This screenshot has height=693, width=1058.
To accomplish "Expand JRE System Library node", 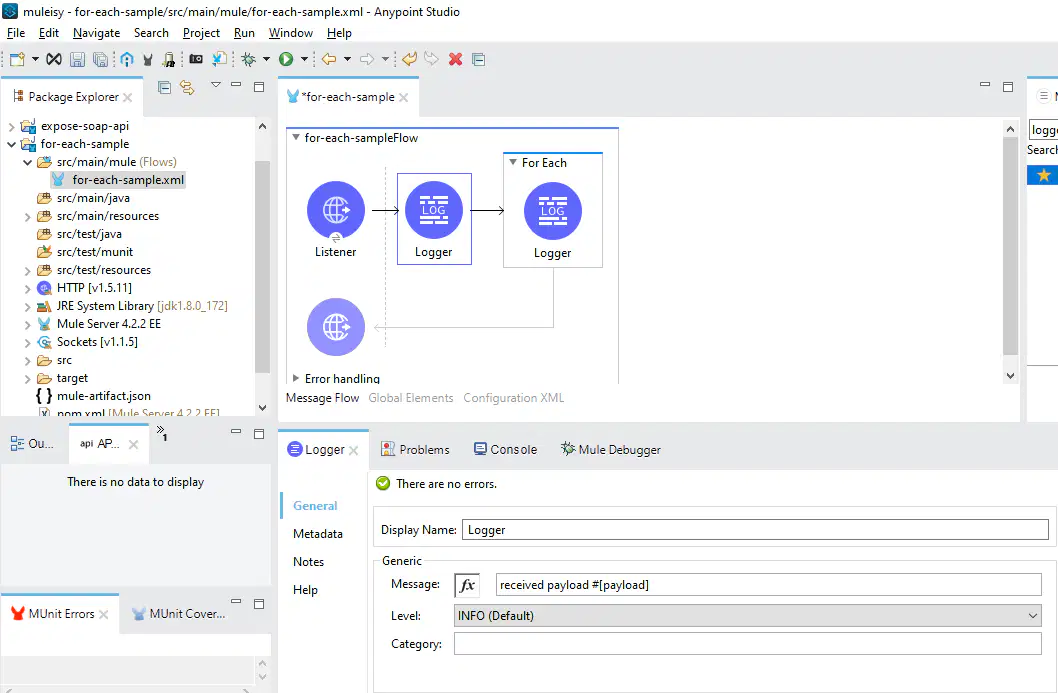I will pyautogui.click(x=28, y=306).
